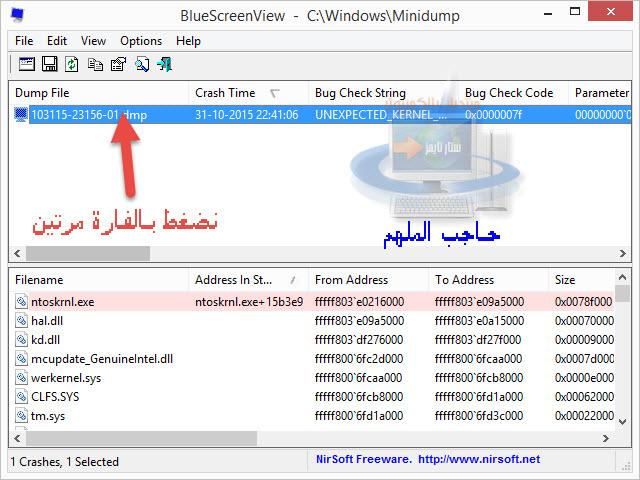Click the file icon next to hal.dll
This screenshot has height=480, width=640.
click(21, 320)
